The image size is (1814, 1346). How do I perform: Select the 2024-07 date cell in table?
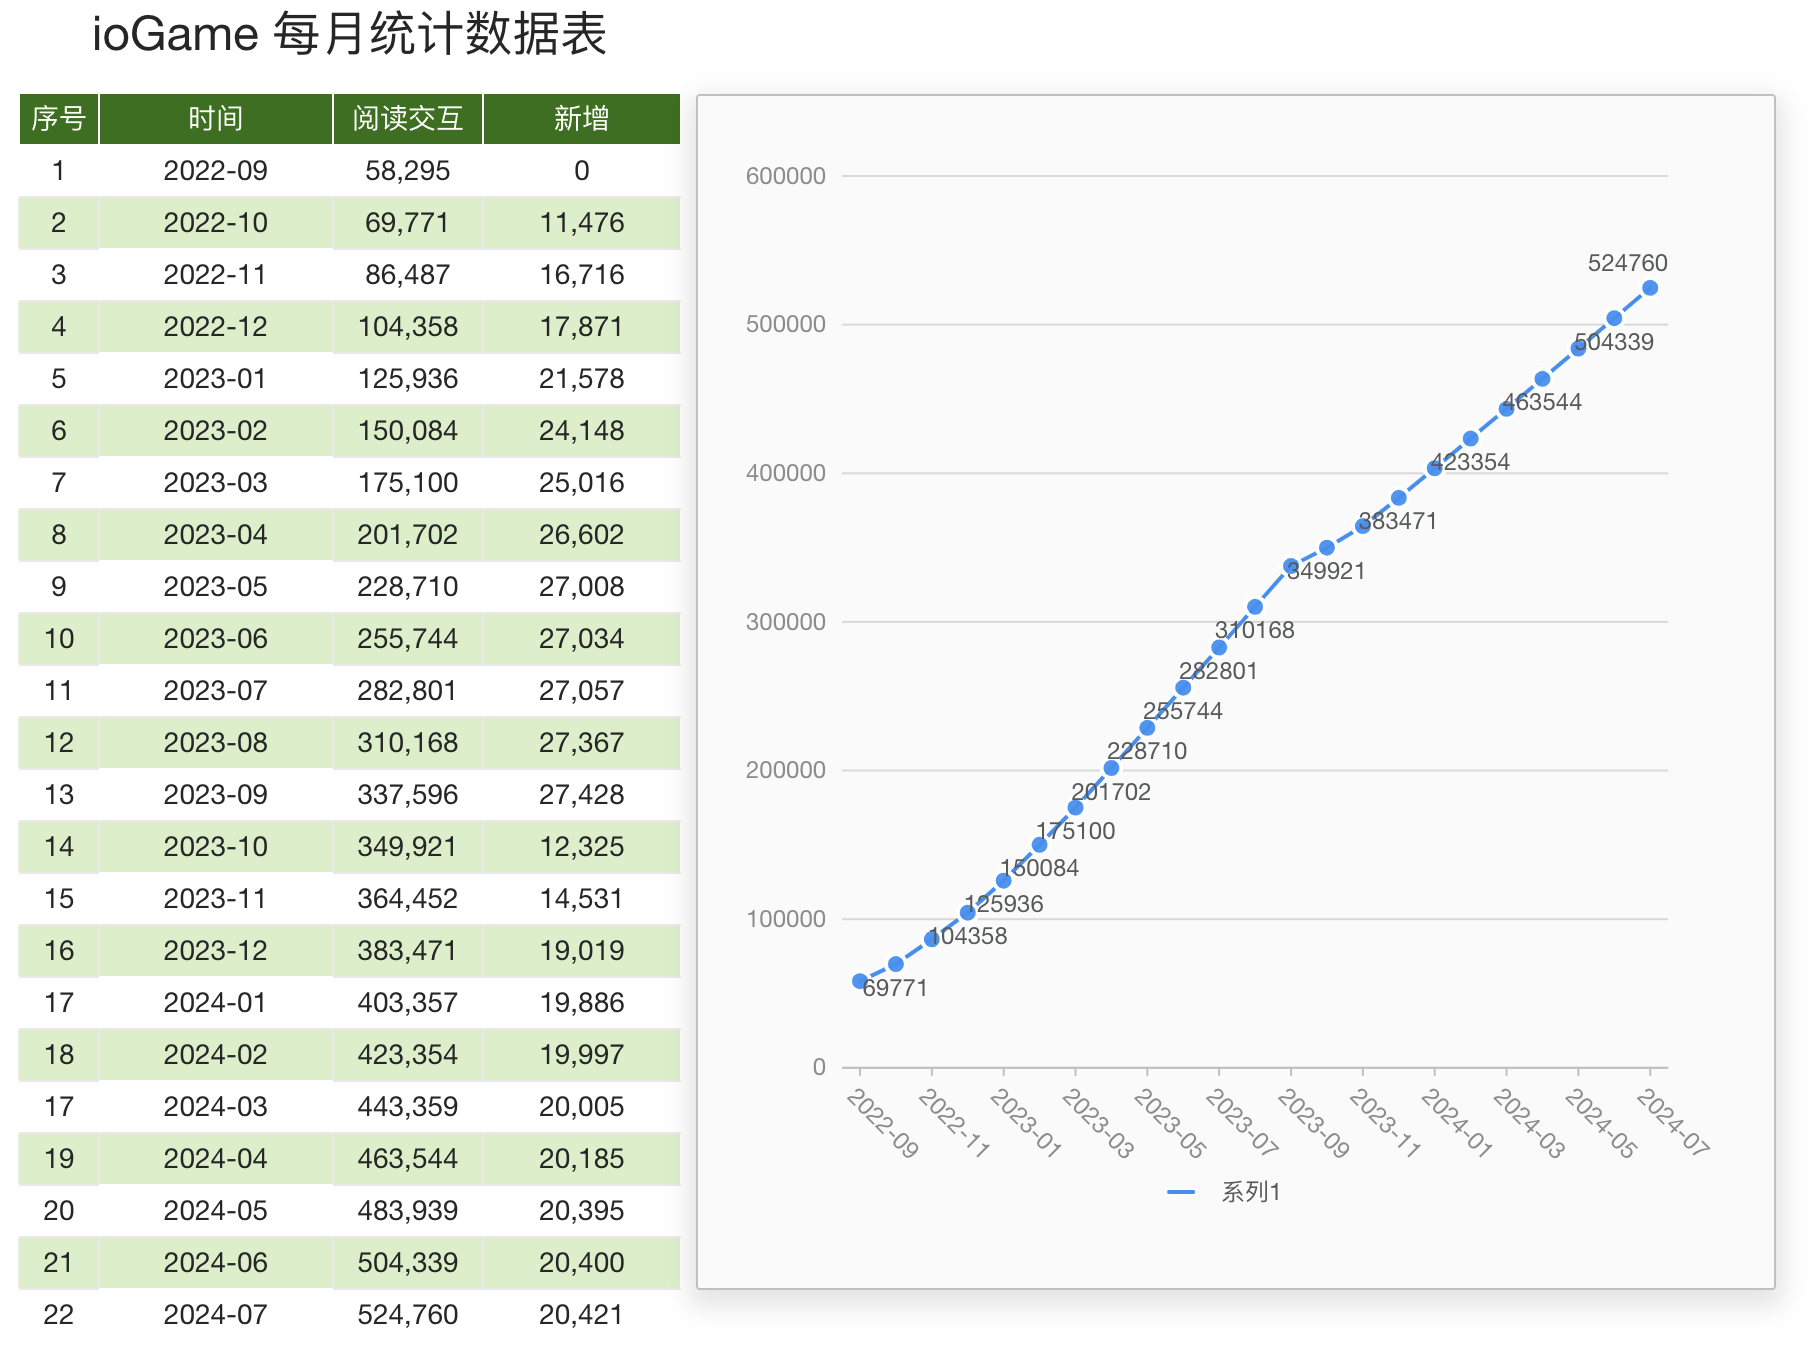click(216, 1315)
